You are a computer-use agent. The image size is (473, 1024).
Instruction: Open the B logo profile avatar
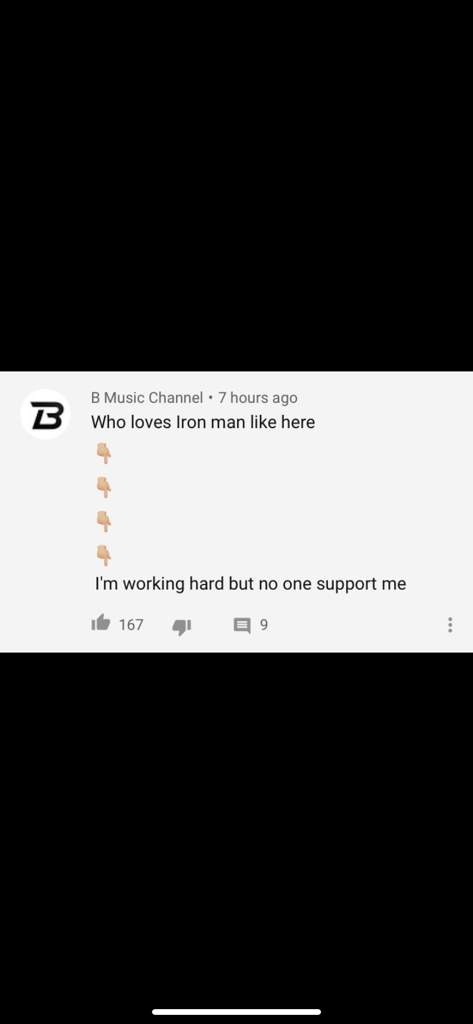coord(45,414)
